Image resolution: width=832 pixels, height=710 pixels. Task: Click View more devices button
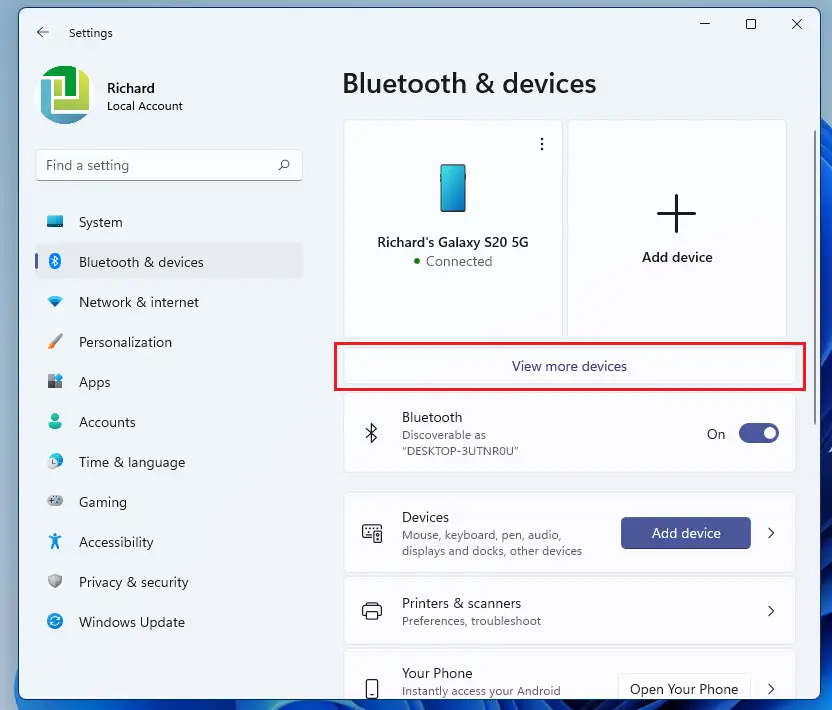(x=569, y=366)
